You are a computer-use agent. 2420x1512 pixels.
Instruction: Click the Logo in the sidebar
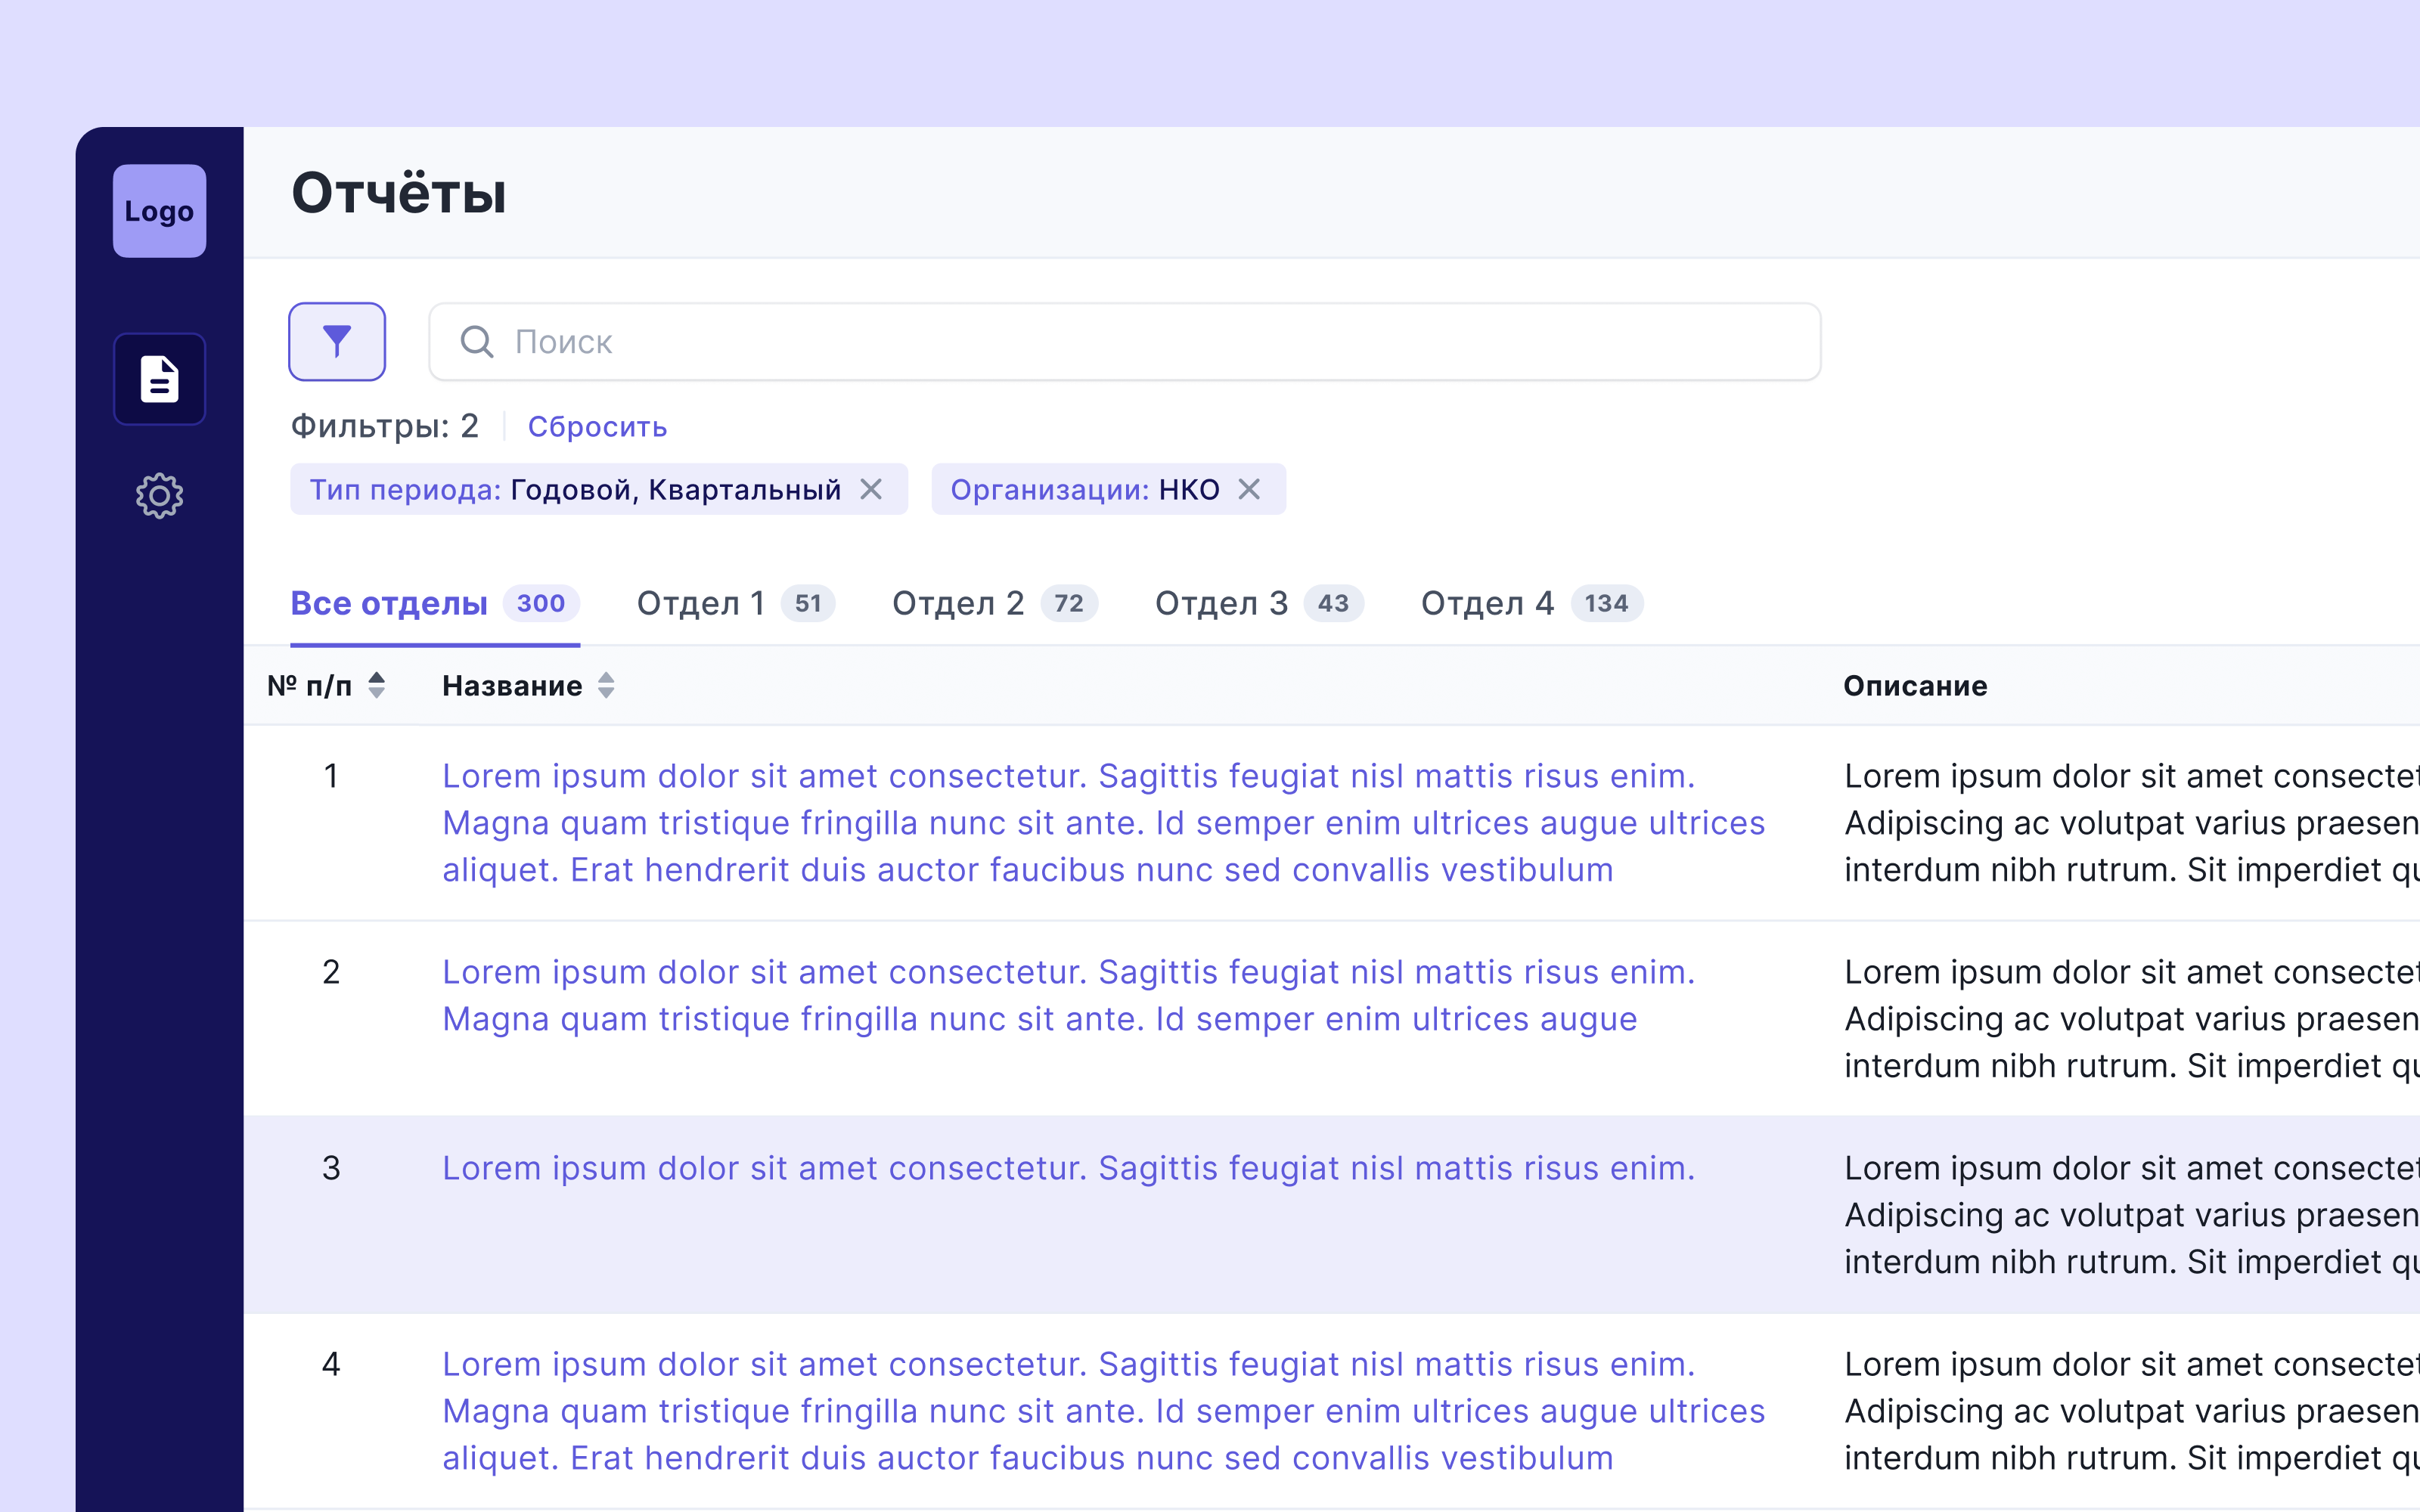pyautogui.click(x=159, y=211)
